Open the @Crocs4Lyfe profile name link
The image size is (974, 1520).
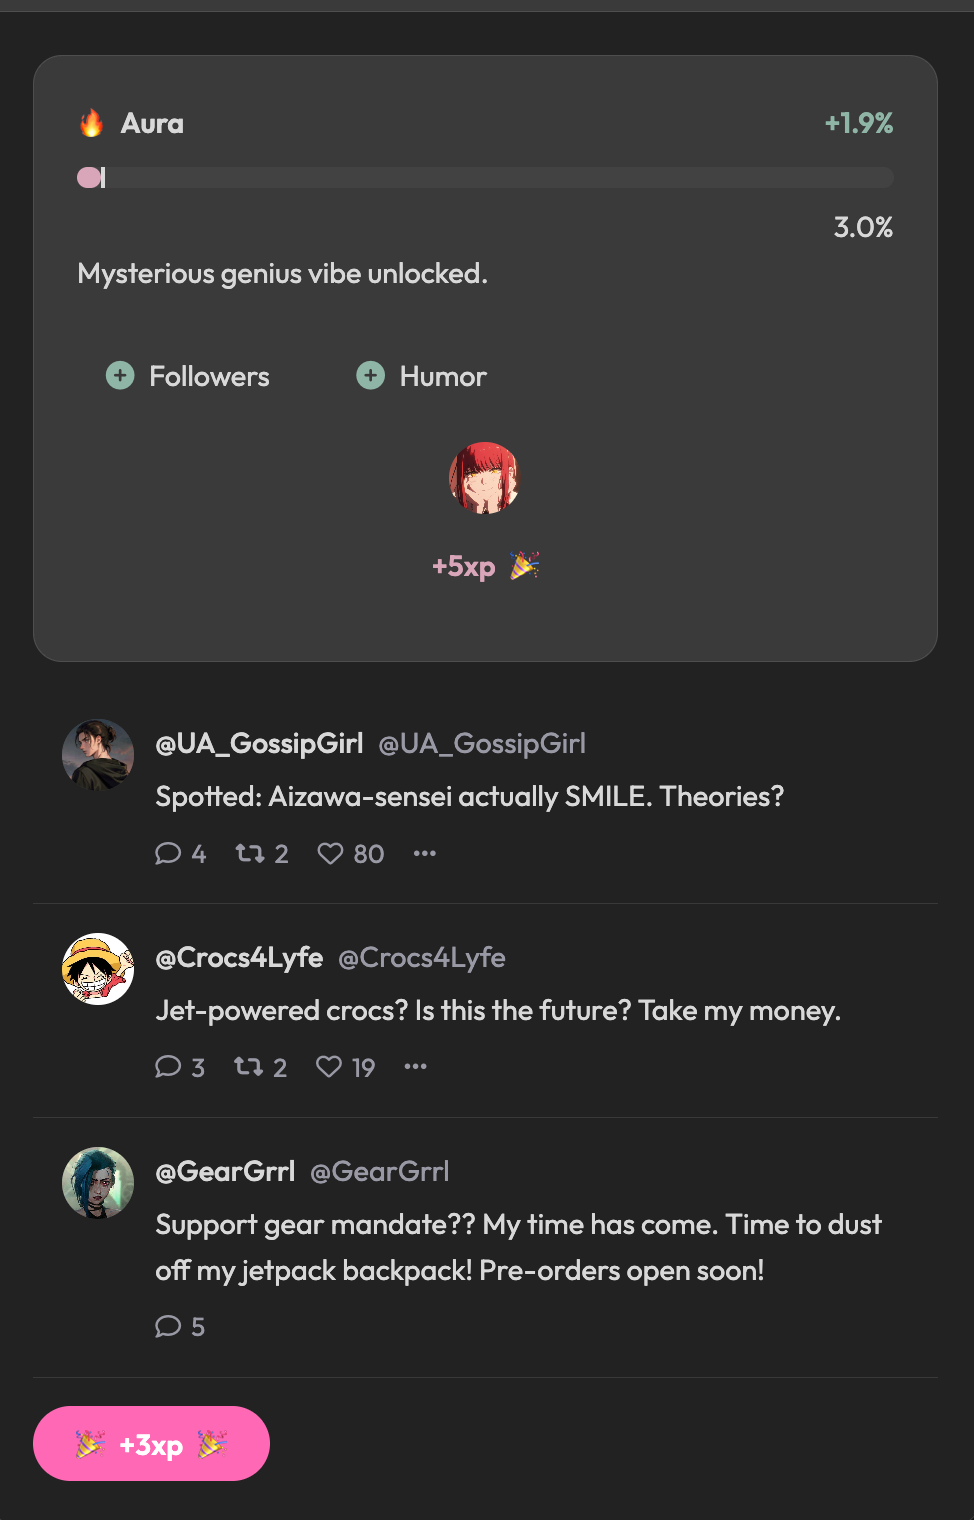239,958
